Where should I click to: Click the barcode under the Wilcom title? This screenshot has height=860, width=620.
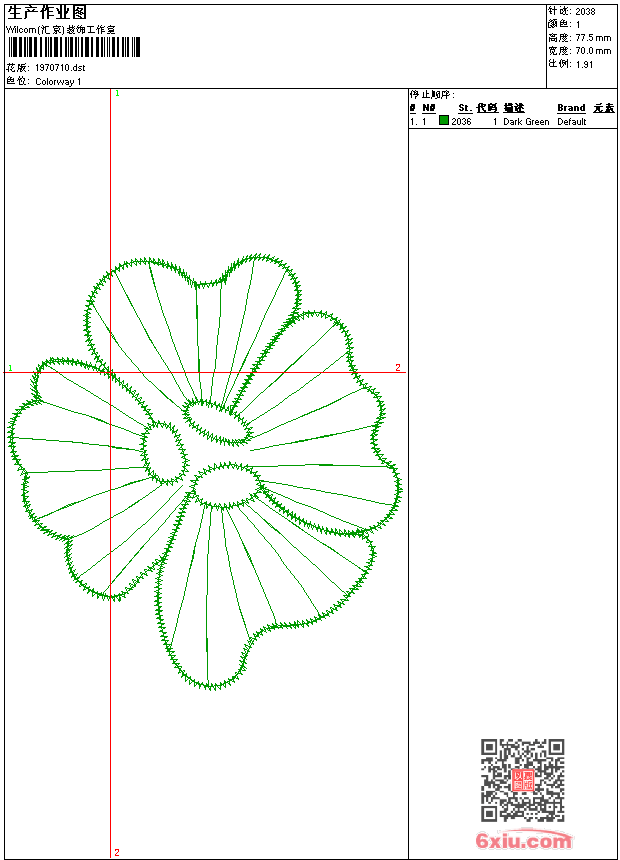74,47
